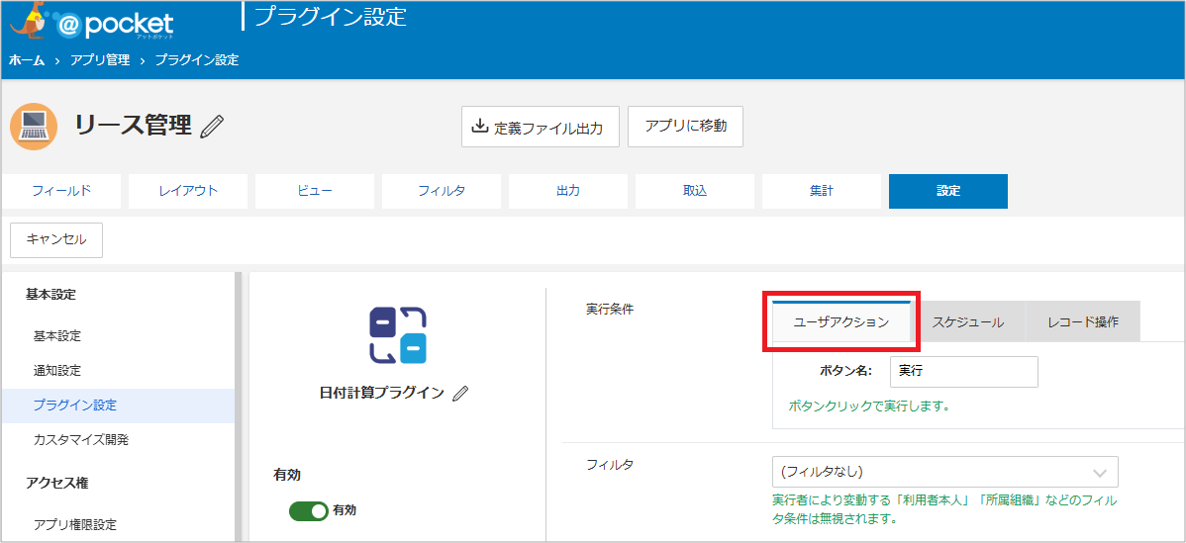Click the 定義ファイル出力 button
Viewport: 1186px width, 543px height.
[x=540, y=127]
